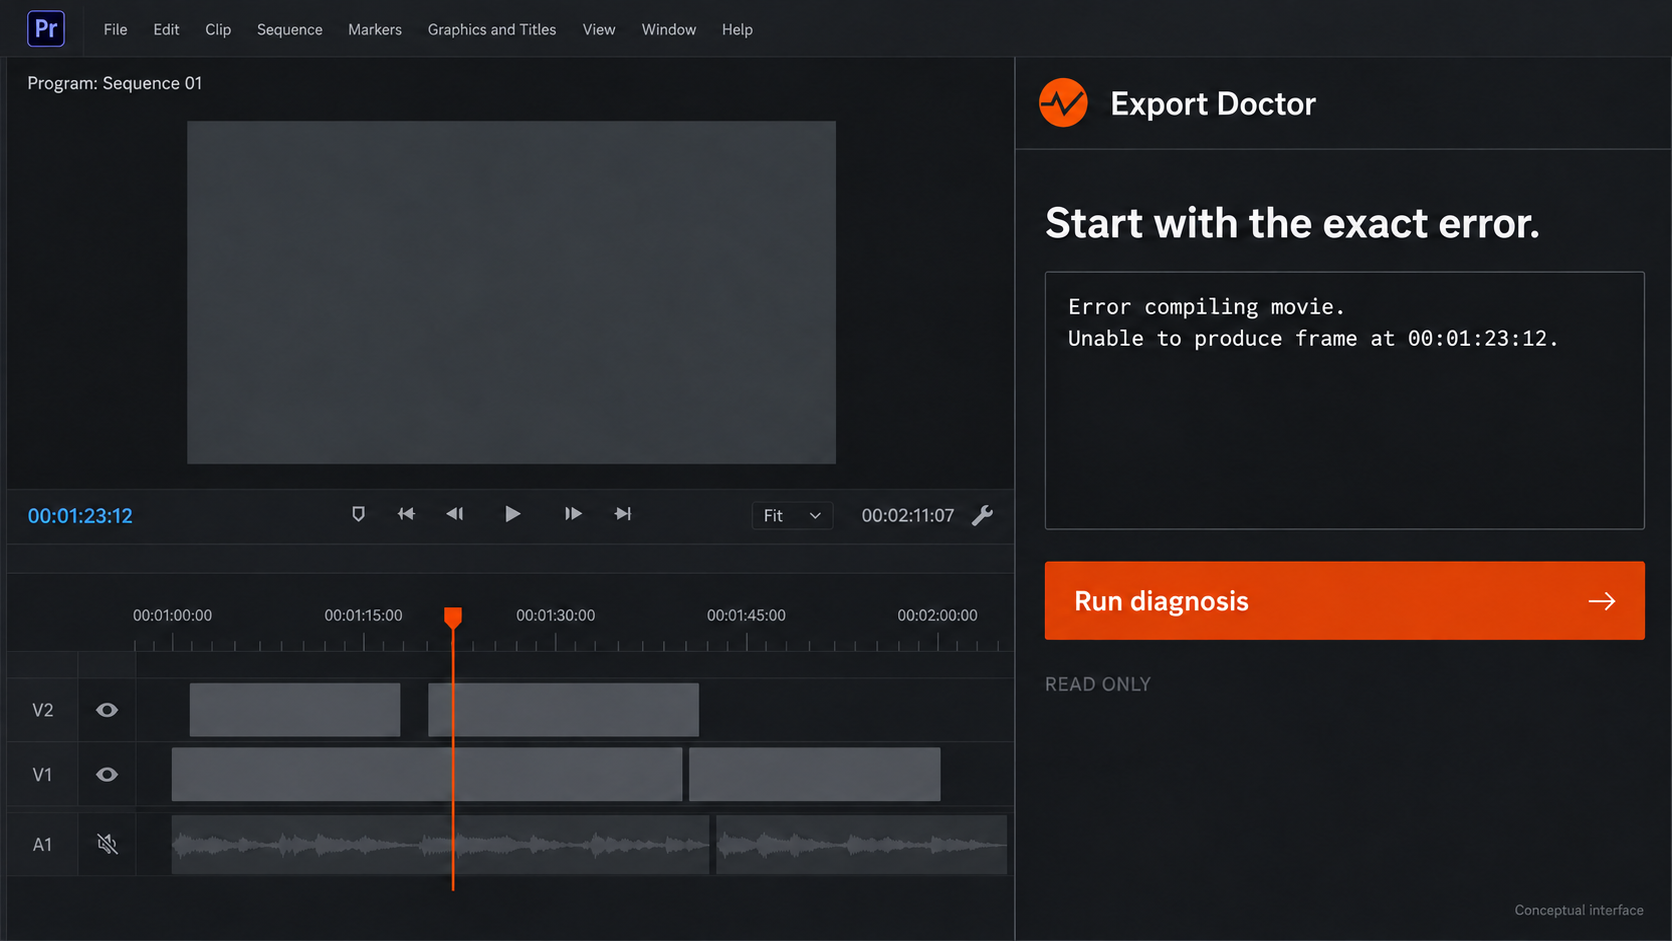The width and height of the screenshot is (1672, 941).
Task: Select the V2 track label
Action: click(42, 710)
